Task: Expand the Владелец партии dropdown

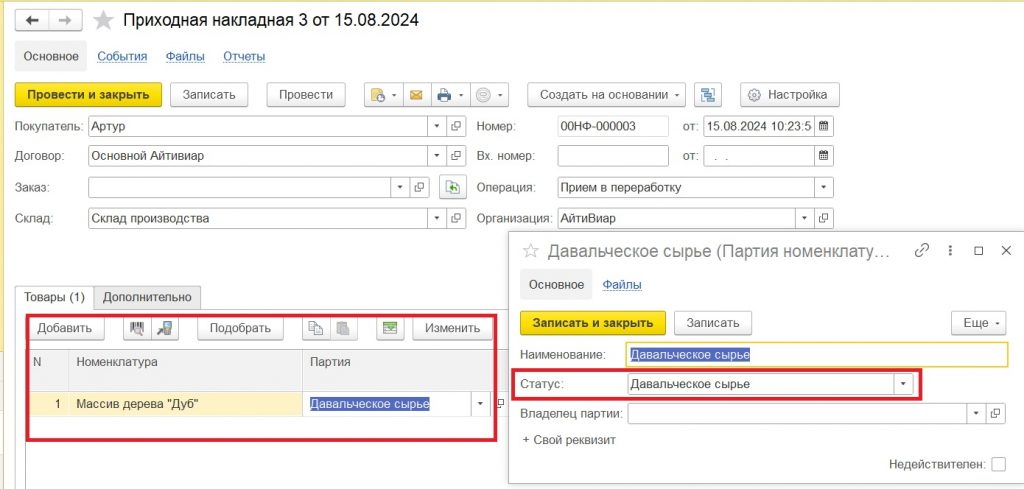Action: 976,413
